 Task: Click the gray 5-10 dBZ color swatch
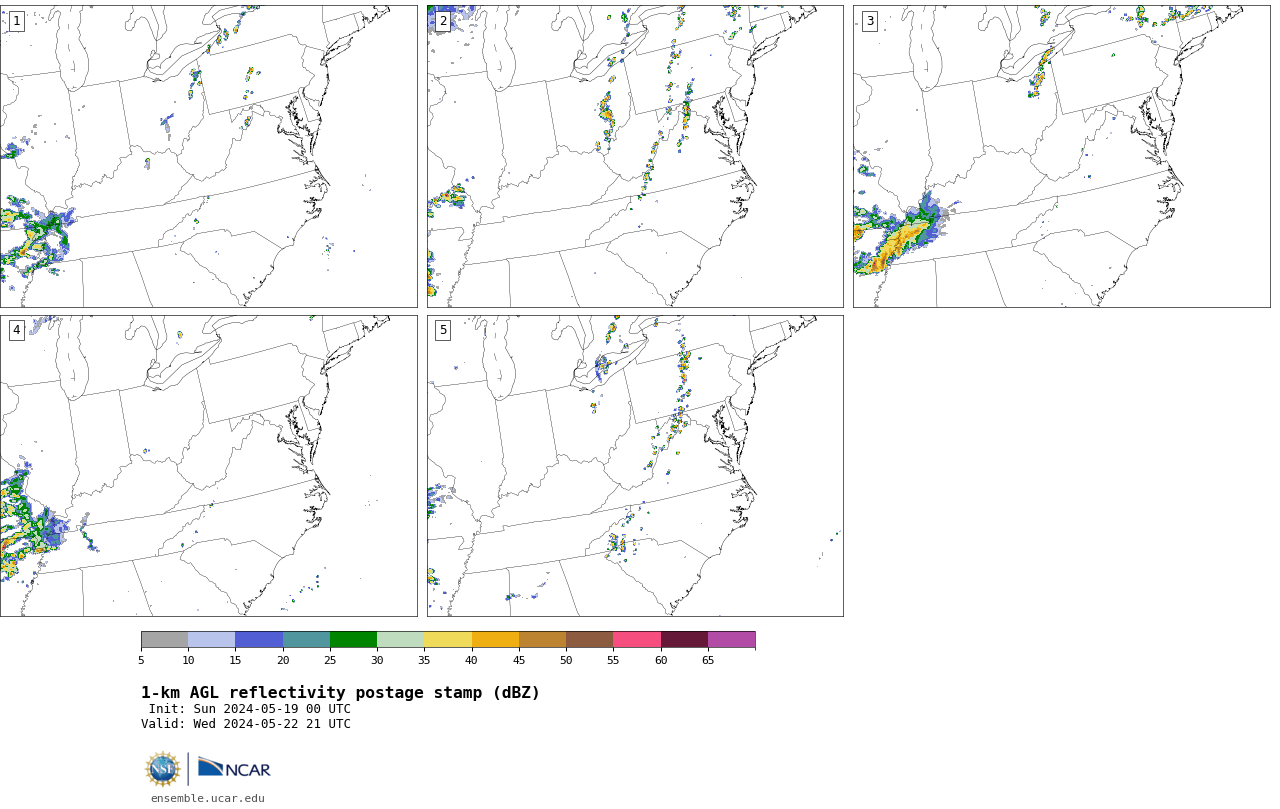(164, 640)
